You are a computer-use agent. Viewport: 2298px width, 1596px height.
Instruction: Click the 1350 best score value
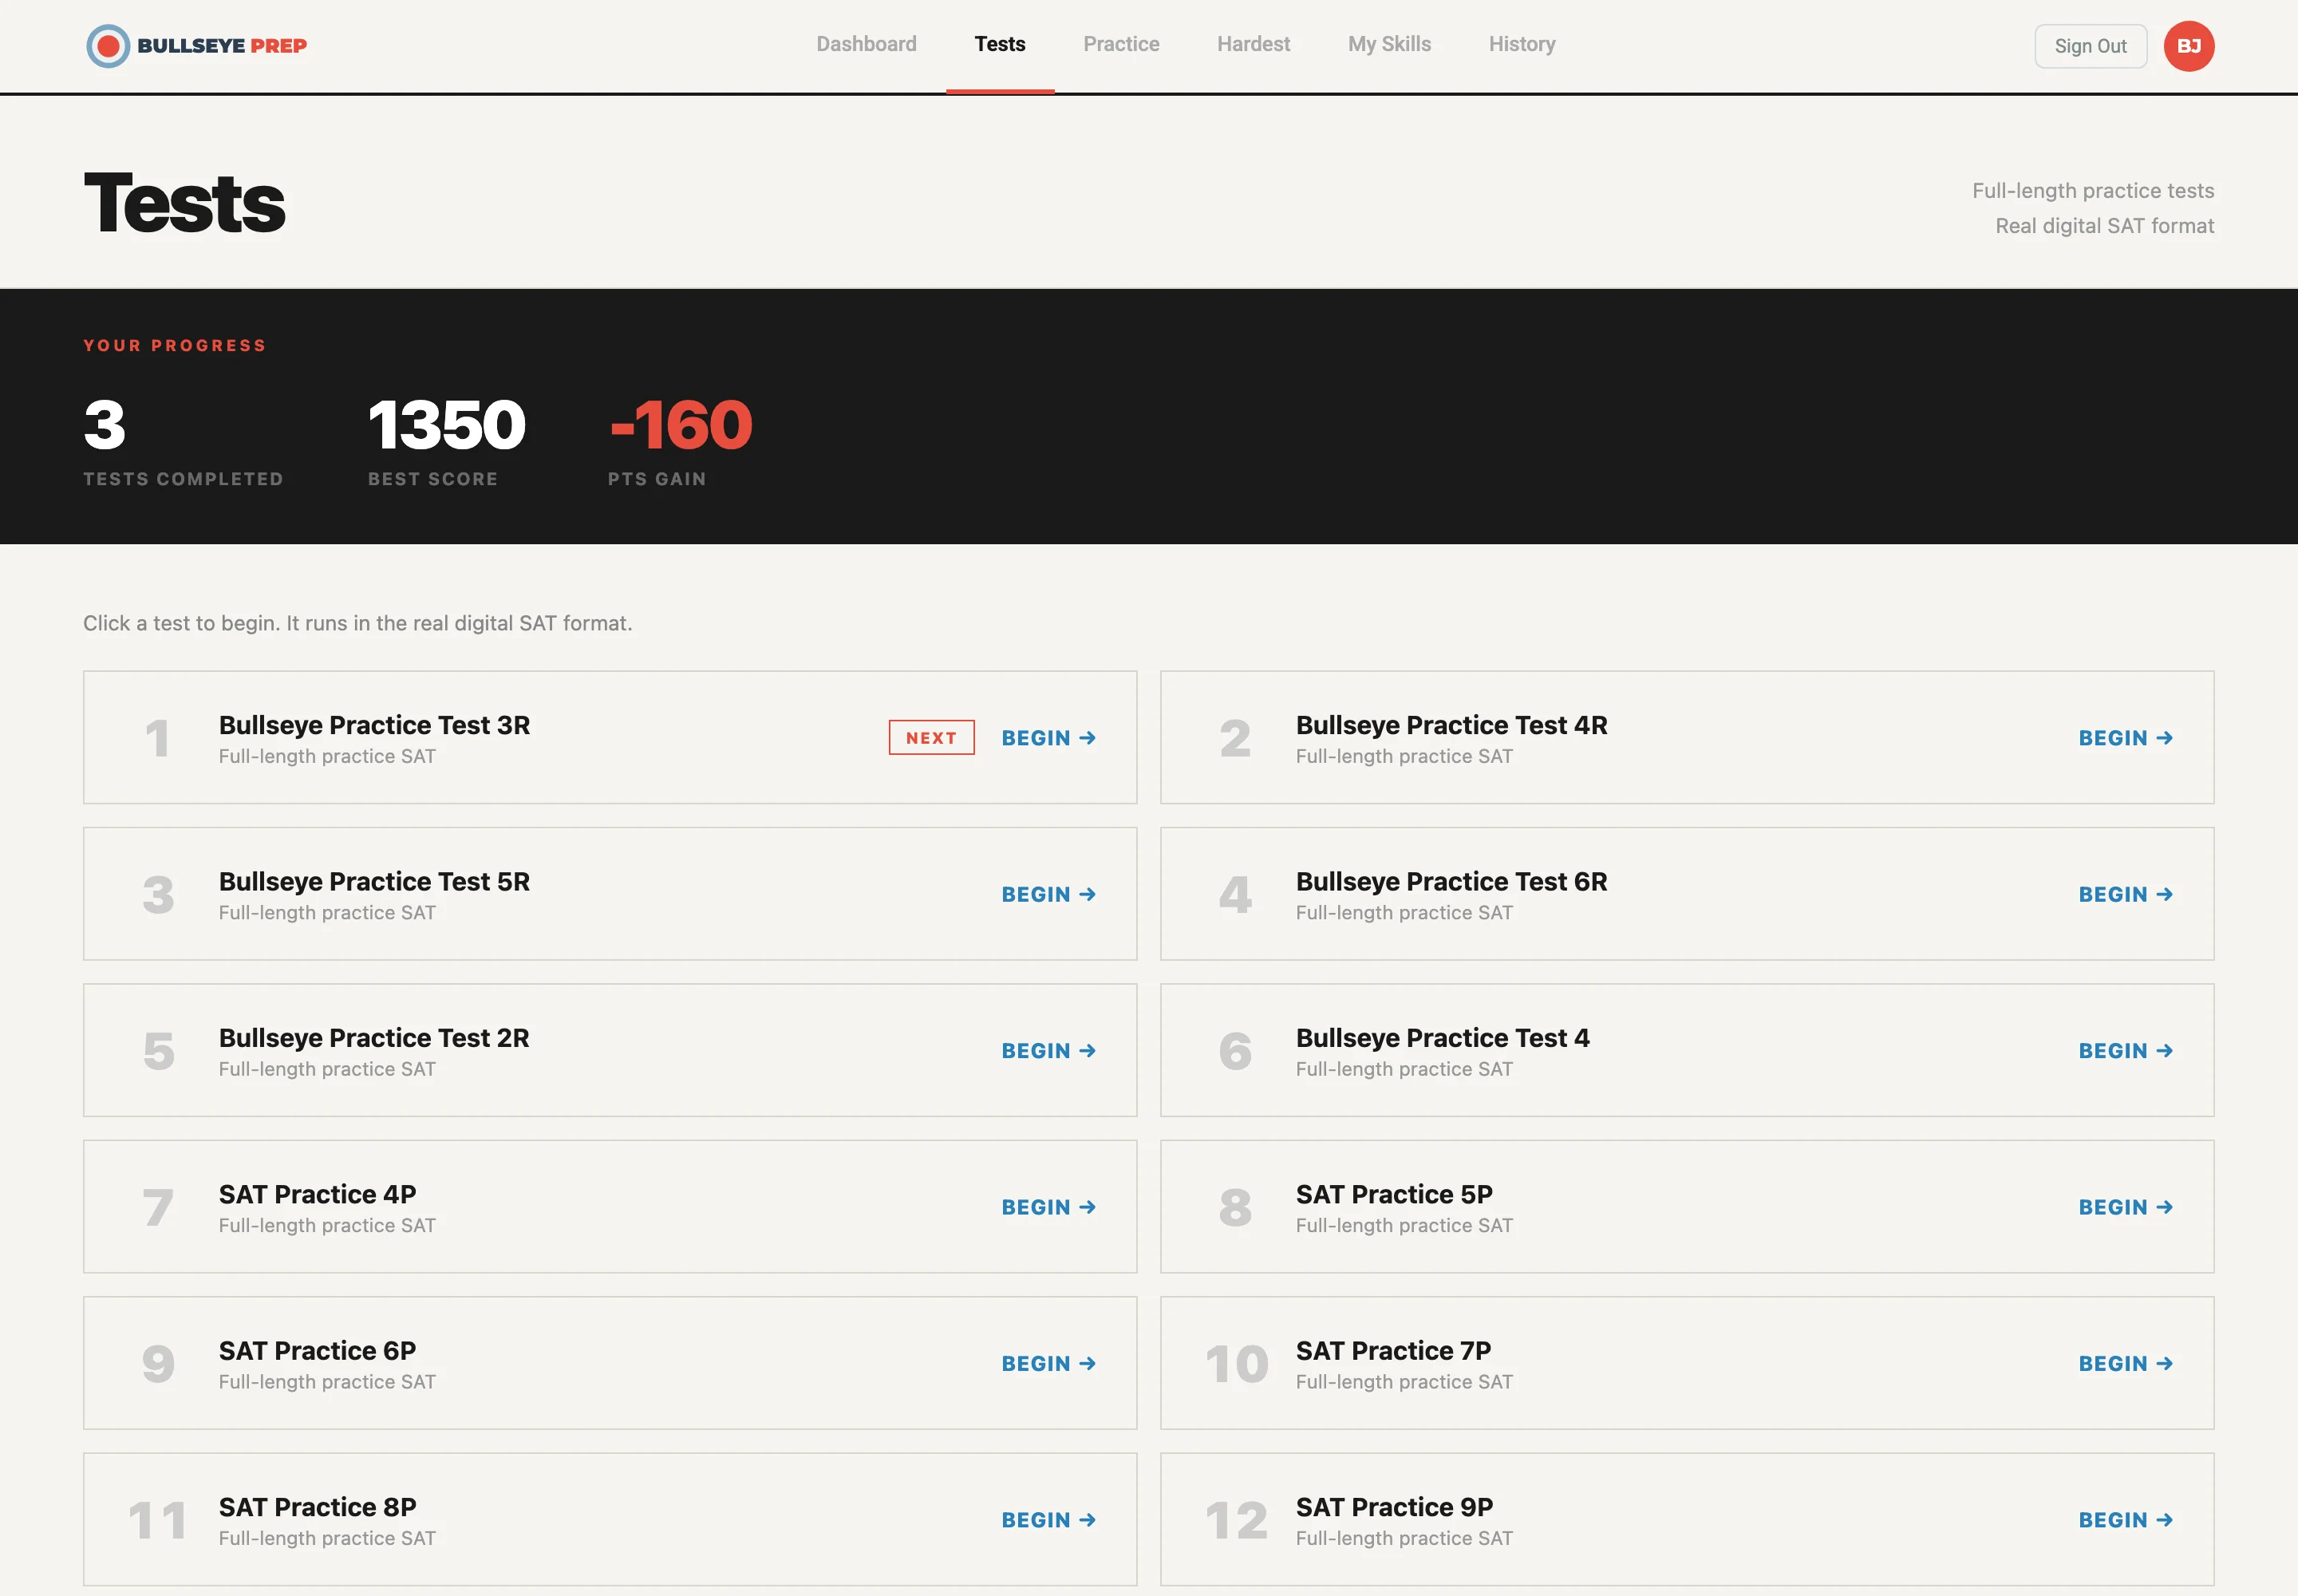tap(447, 425)
